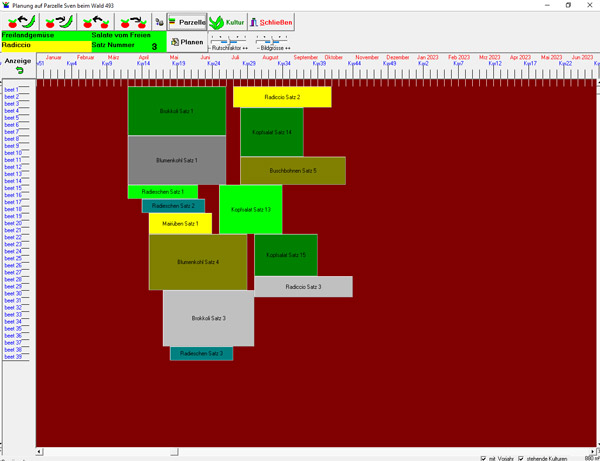Click the beet 1 row label
600x461 pixels.
[x=11, y=90]
